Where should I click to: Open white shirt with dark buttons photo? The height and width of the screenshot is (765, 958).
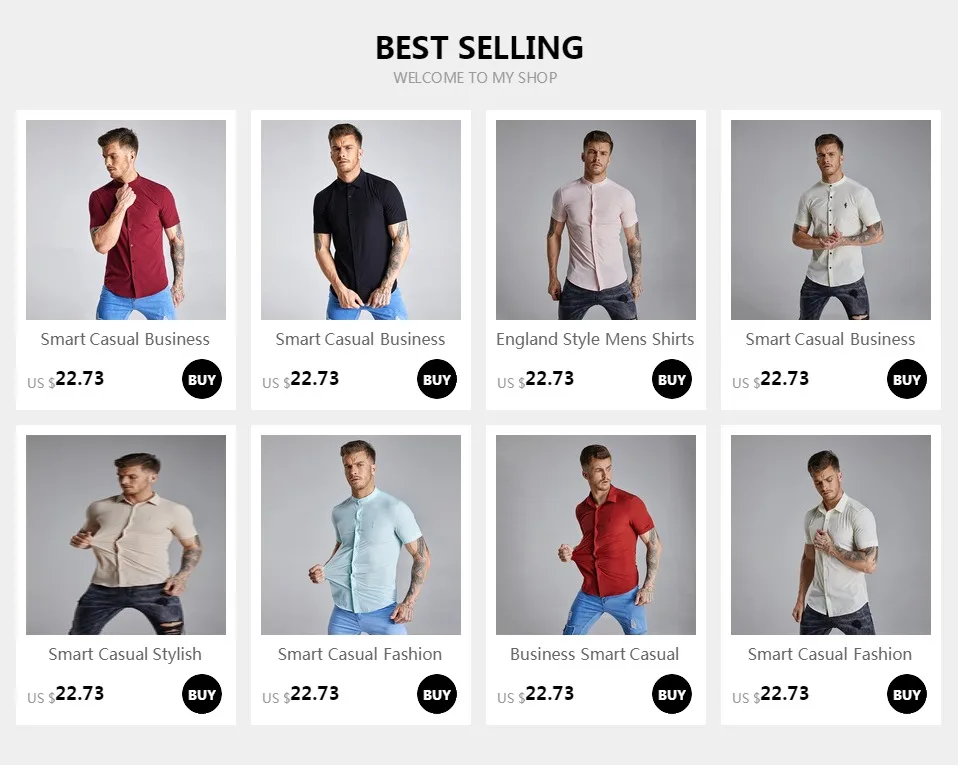point(831,220)
